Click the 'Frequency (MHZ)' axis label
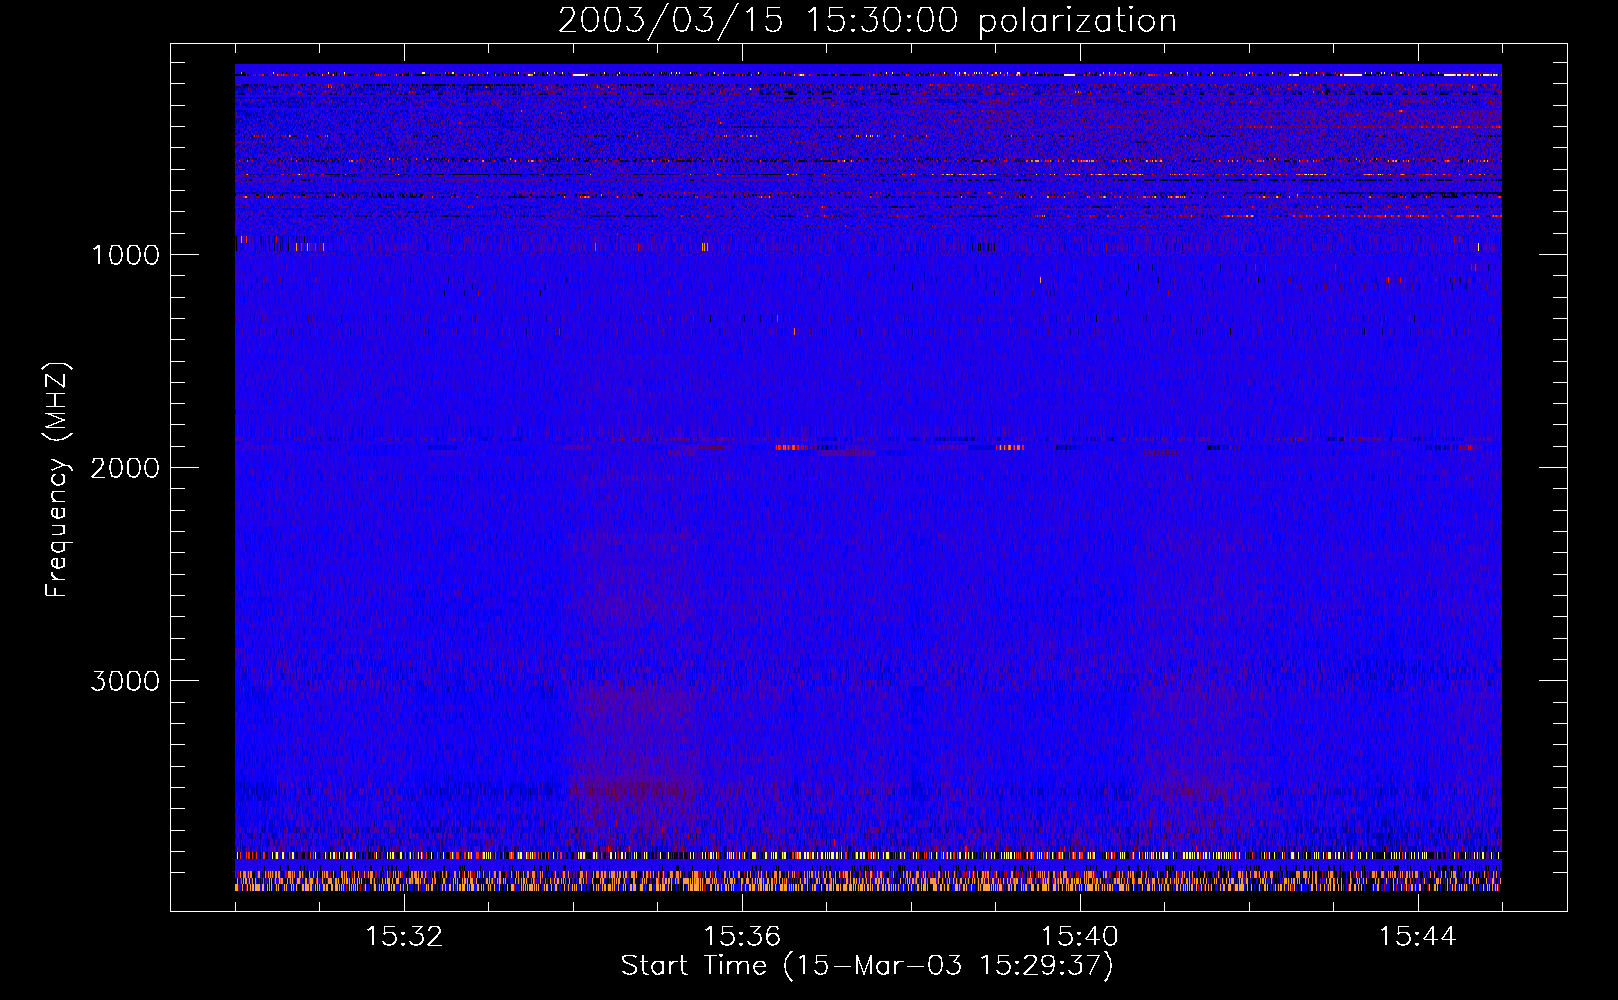 pyautogui.click(x=57, y=479)
